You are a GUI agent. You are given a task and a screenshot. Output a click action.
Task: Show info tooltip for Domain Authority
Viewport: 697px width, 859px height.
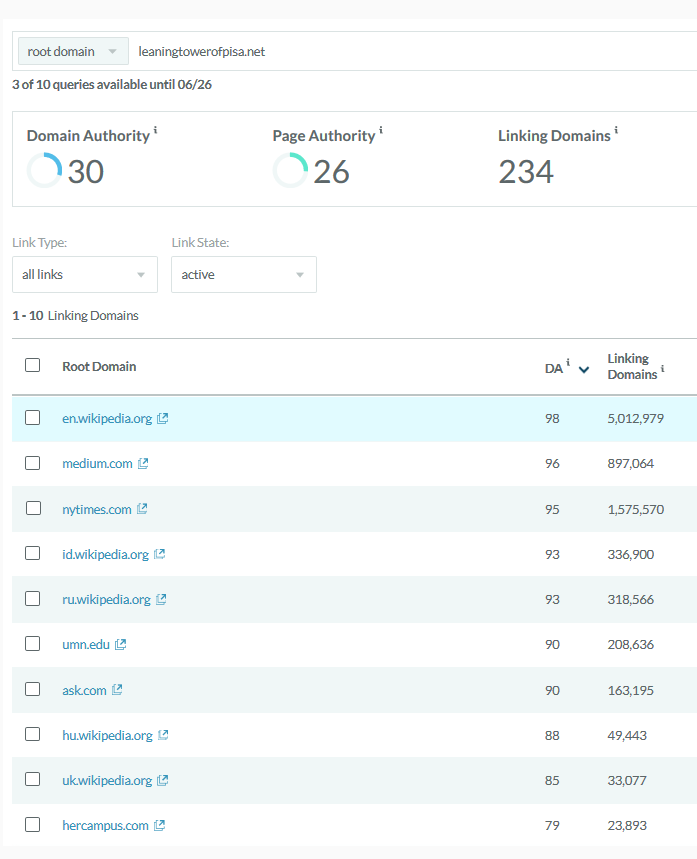tap(155, 130)
